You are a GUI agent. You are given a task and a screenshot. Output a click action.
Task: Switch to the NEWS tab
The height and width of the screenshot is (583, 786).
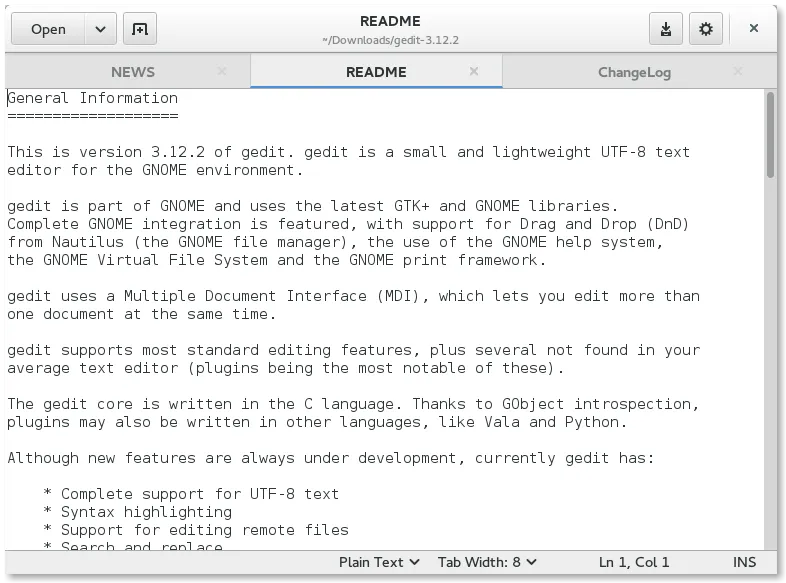(x=133, y=72)
